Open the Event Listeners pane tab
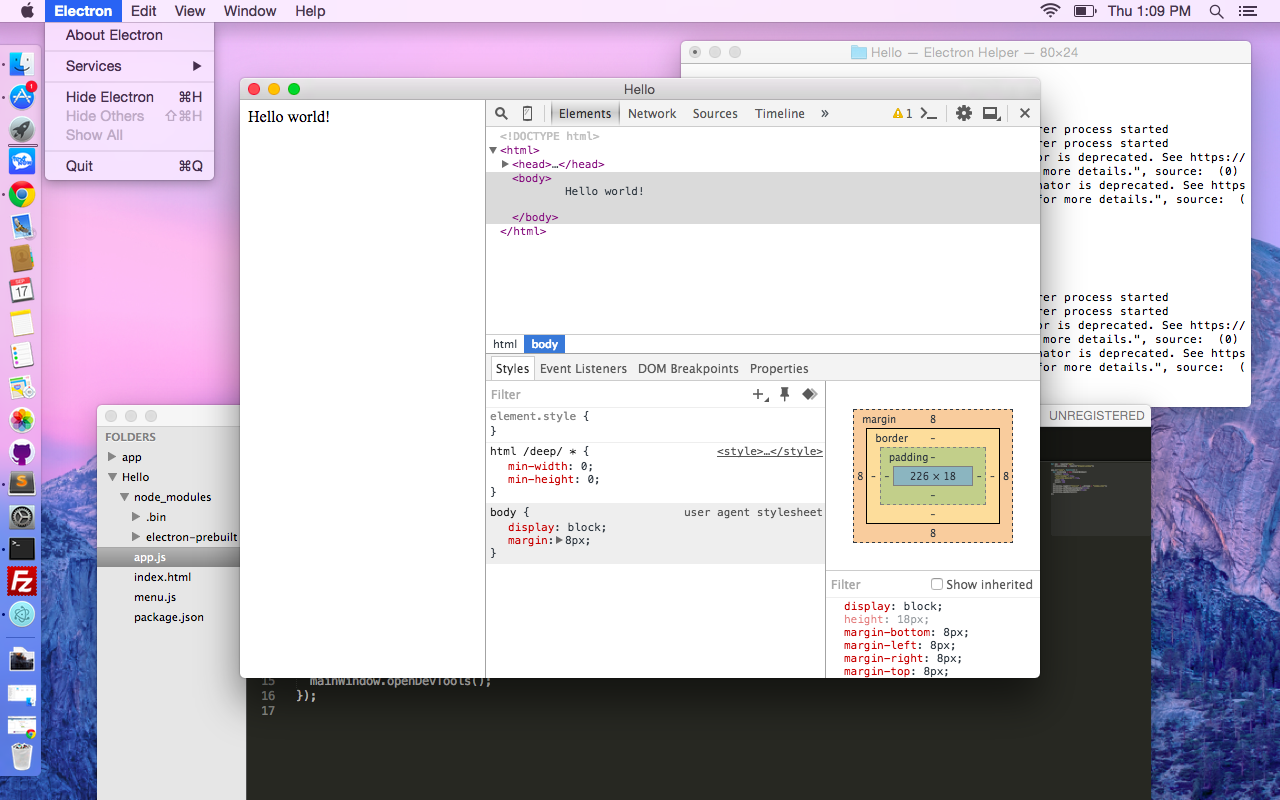The image size is (1280, 800). [x=583, y=369]
